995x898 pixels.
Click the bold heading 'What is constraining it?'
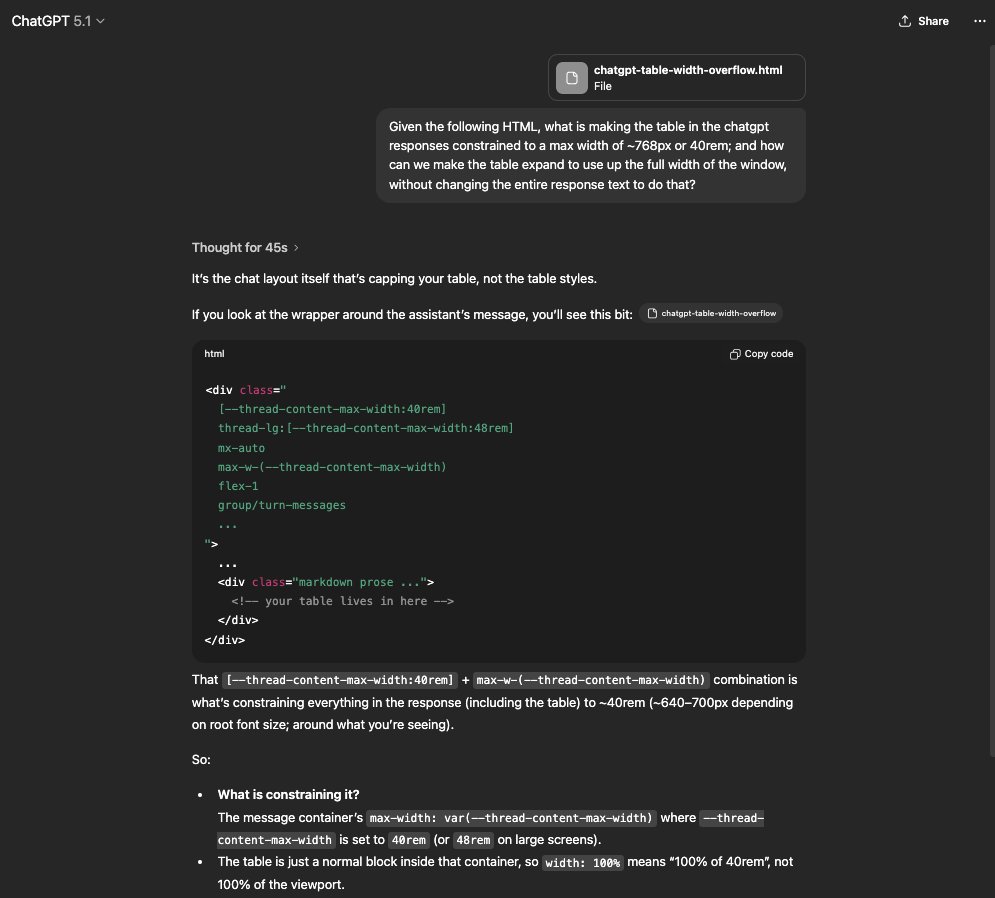pyautogui.click(x=288, y=795)
